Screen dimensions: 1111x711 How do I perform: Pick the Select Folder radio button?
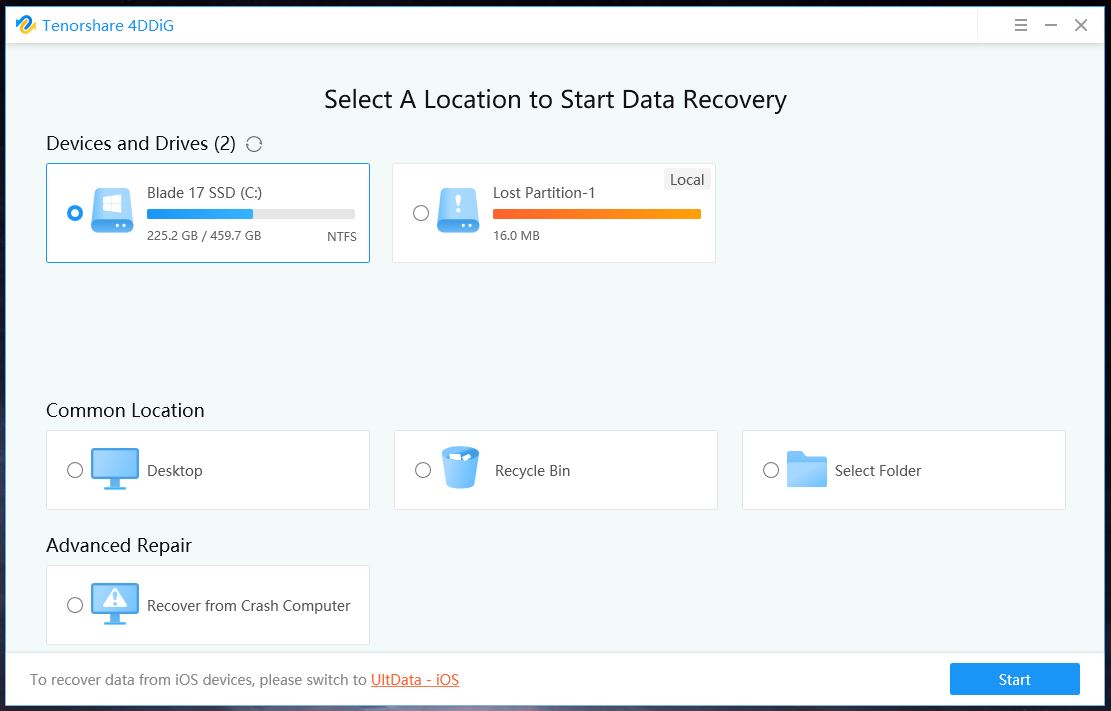pos(771,470)
